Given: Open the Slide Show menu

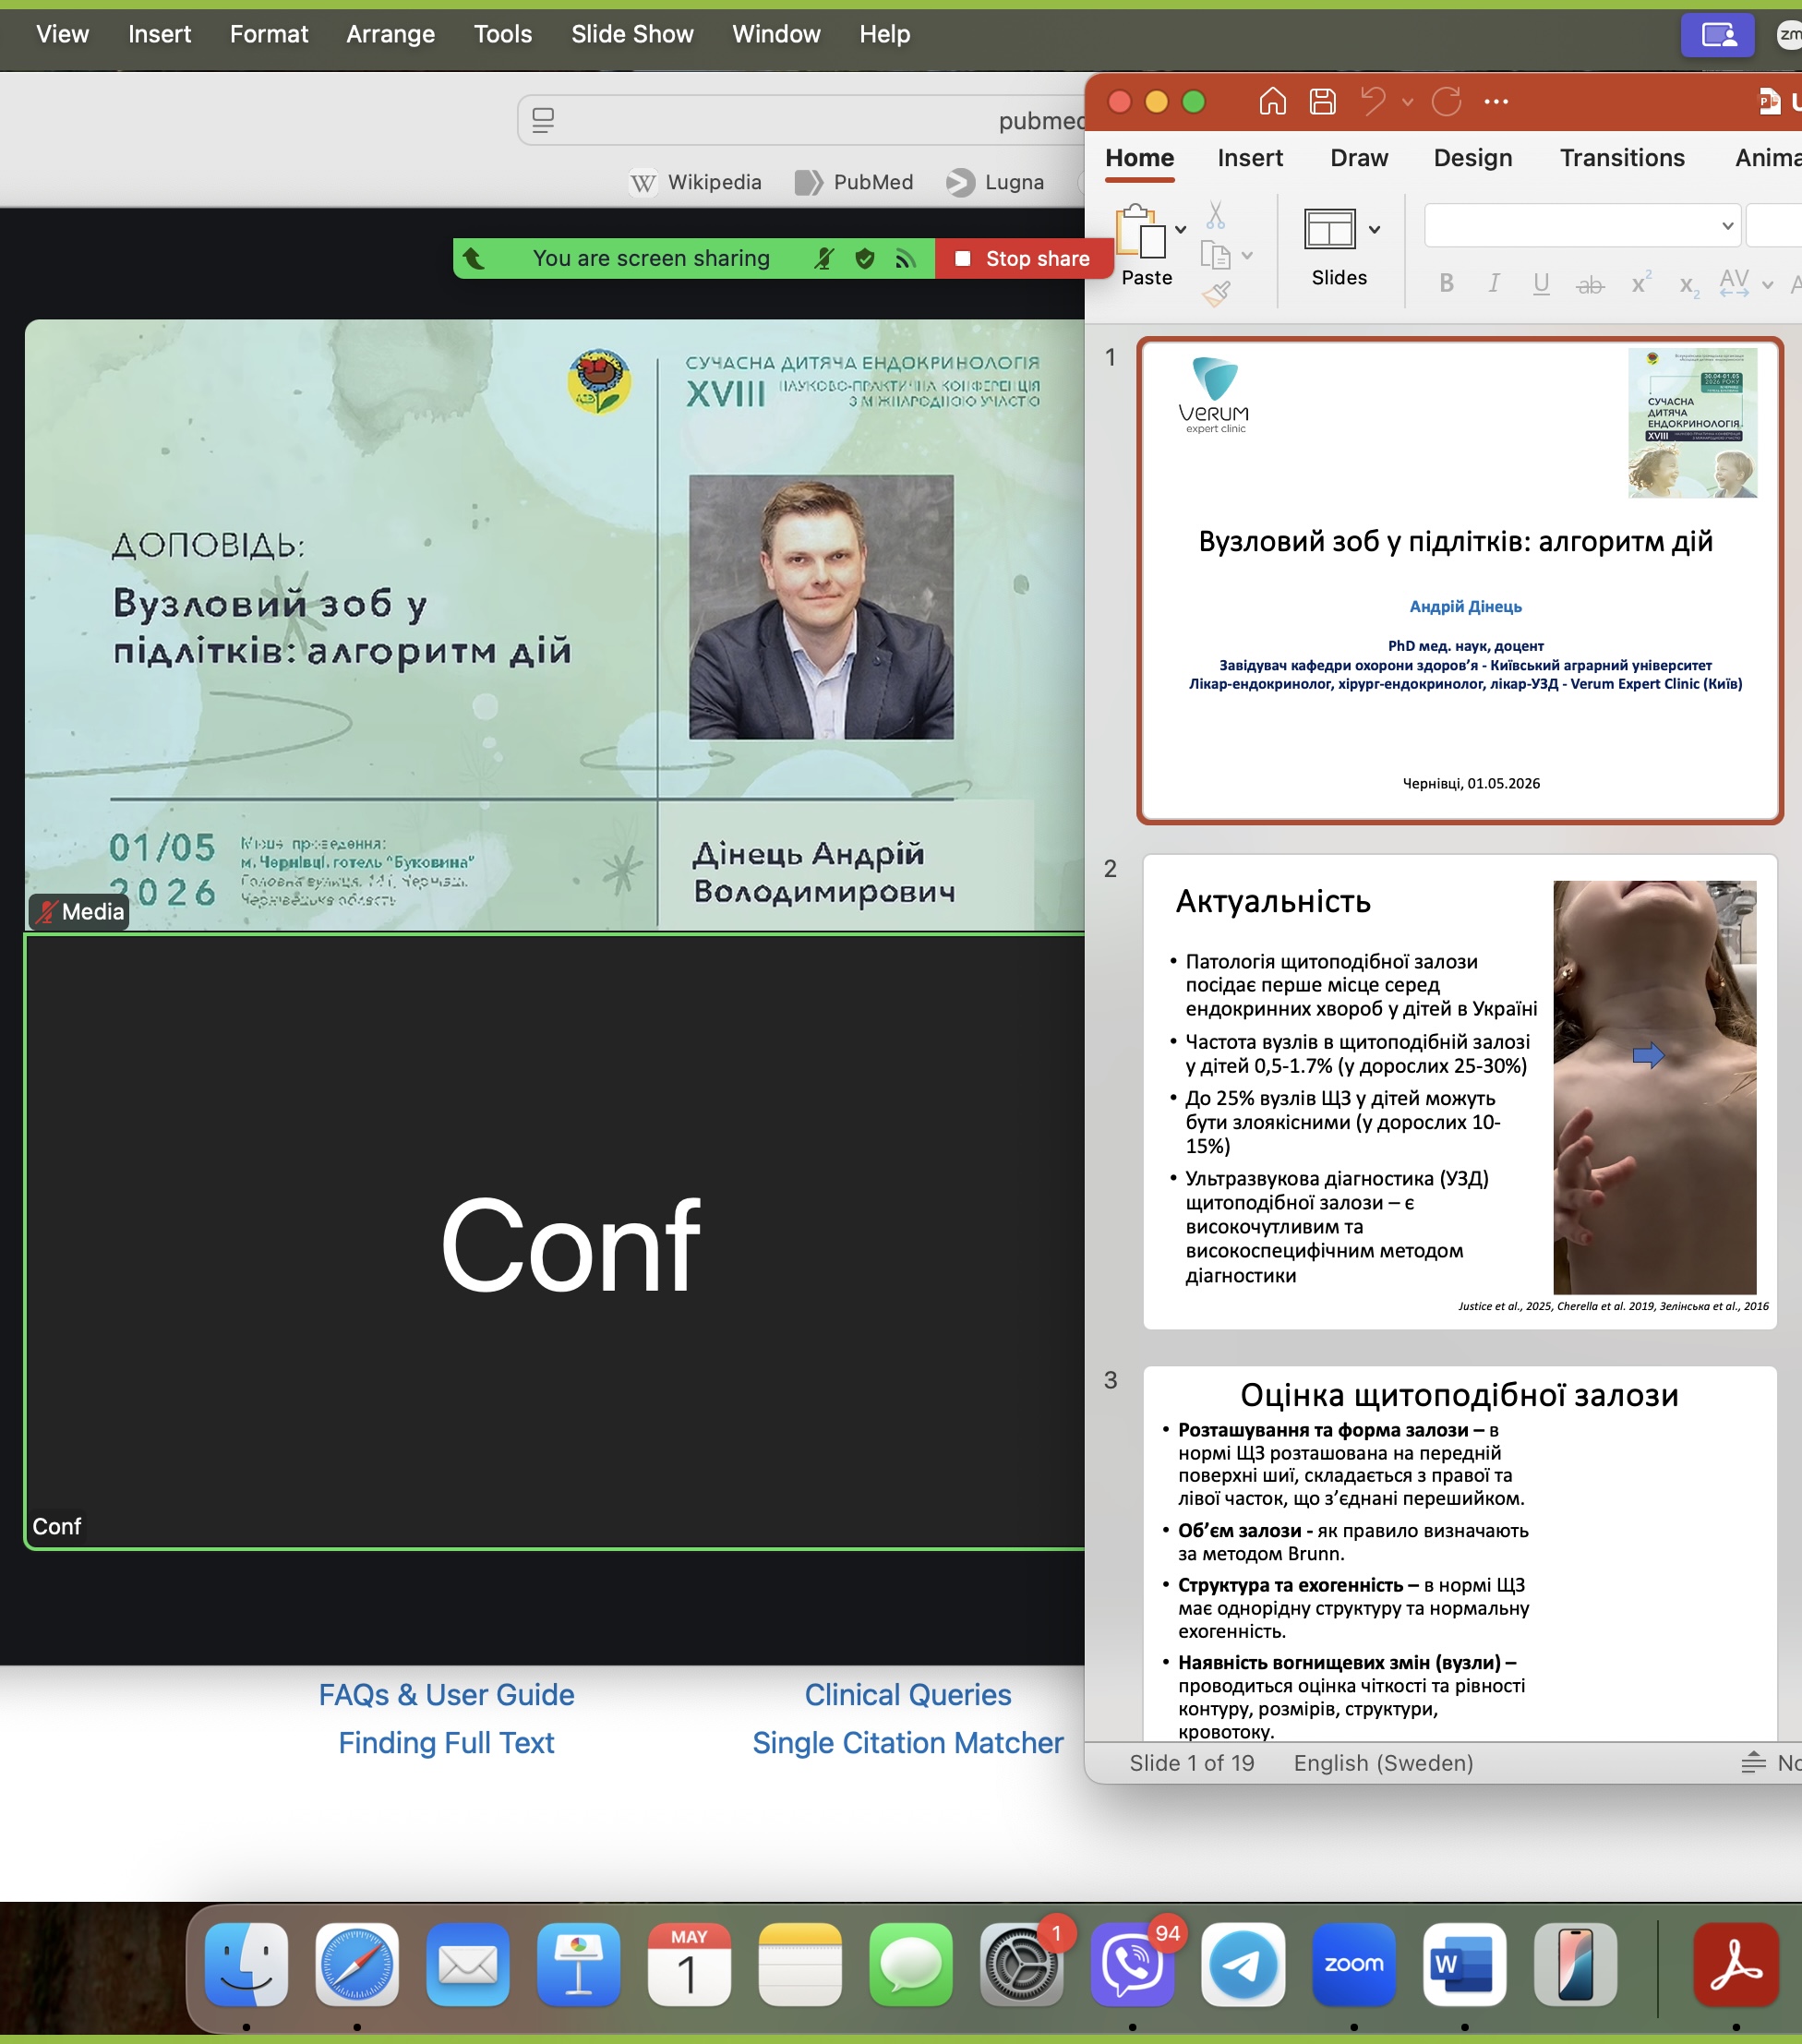Looking at the screenshot, I should [x=632, y=34].
